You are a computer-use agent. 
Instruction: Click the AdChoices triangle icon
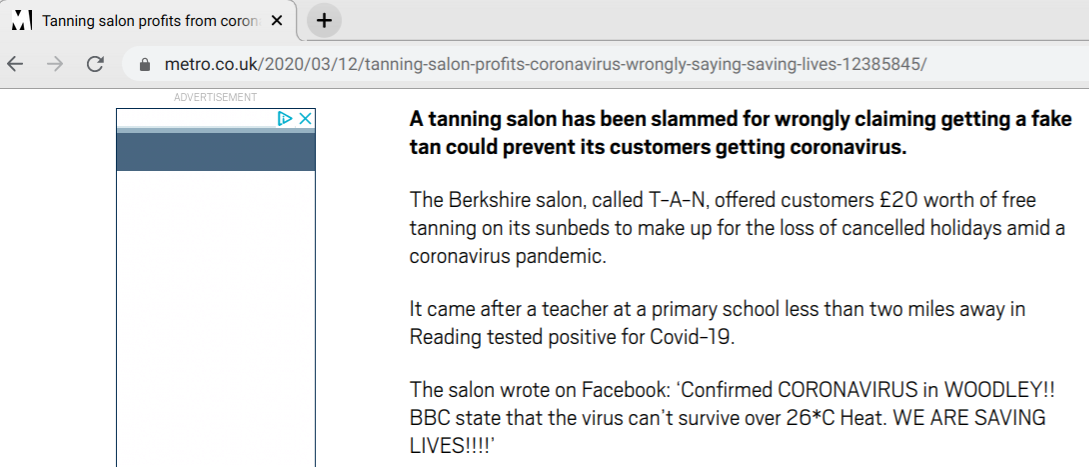click(x=285, y=119)
